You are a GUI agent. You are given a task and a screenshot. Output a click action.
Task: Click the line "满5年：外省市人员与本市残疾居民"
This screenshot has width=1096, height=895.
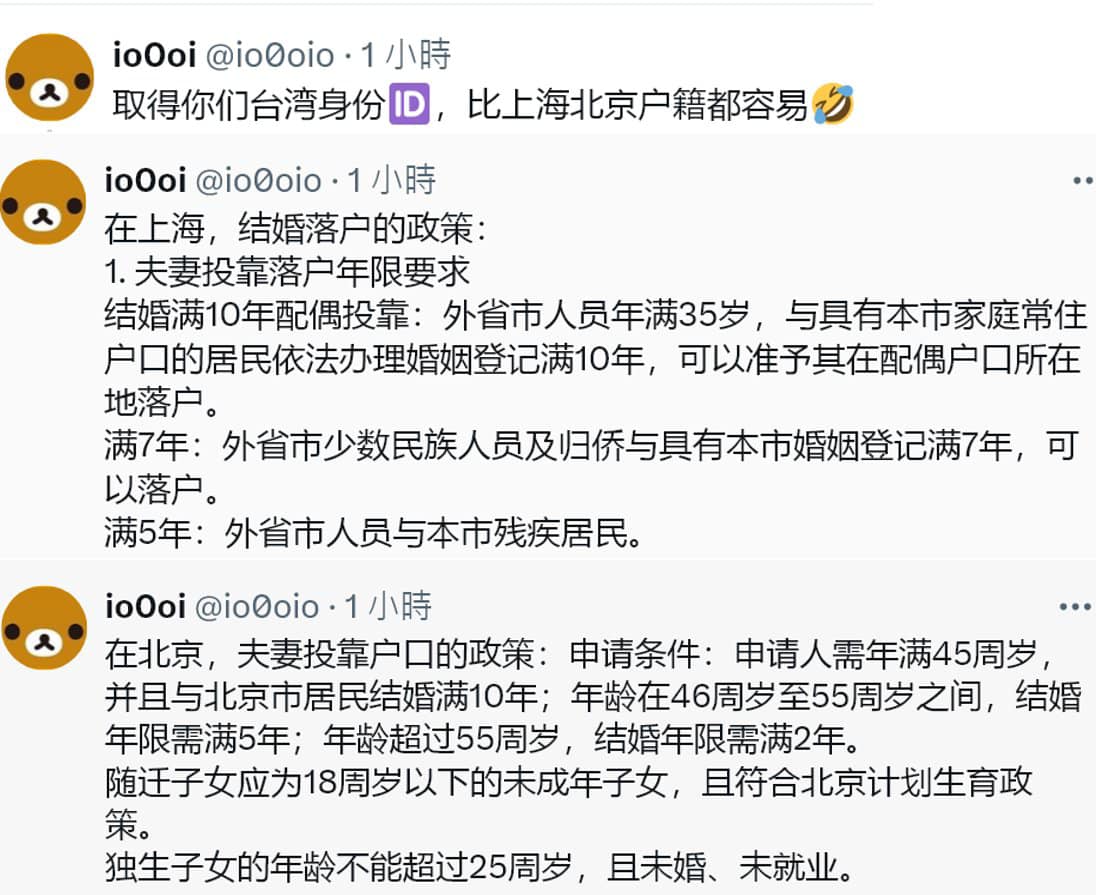(x=372, y=535)
